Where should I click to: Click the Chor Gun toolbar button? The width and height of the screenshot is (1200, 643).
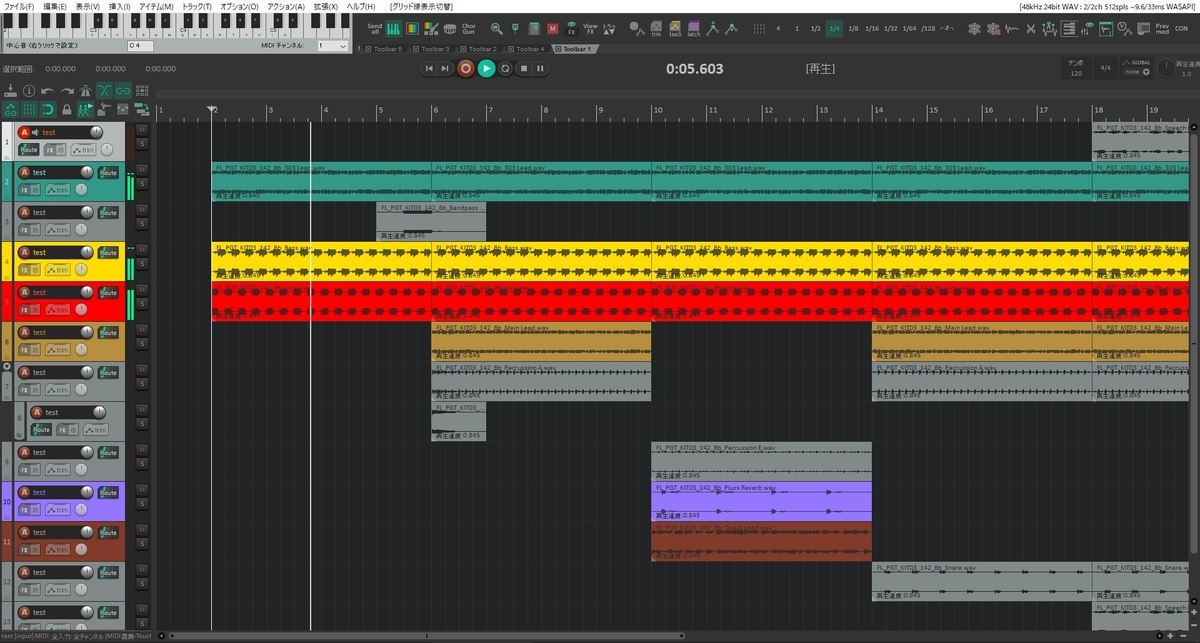coord(468,29)
